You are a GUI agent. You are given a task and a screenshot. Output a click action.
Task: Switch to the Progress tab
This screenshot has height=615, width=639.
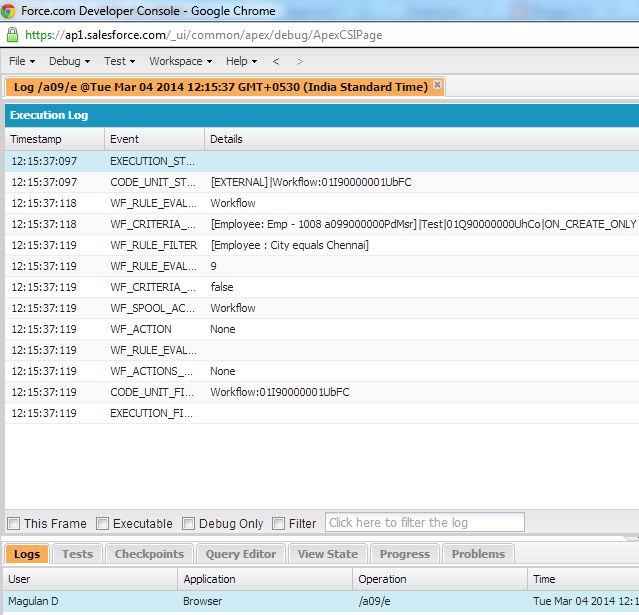[405, 554]
